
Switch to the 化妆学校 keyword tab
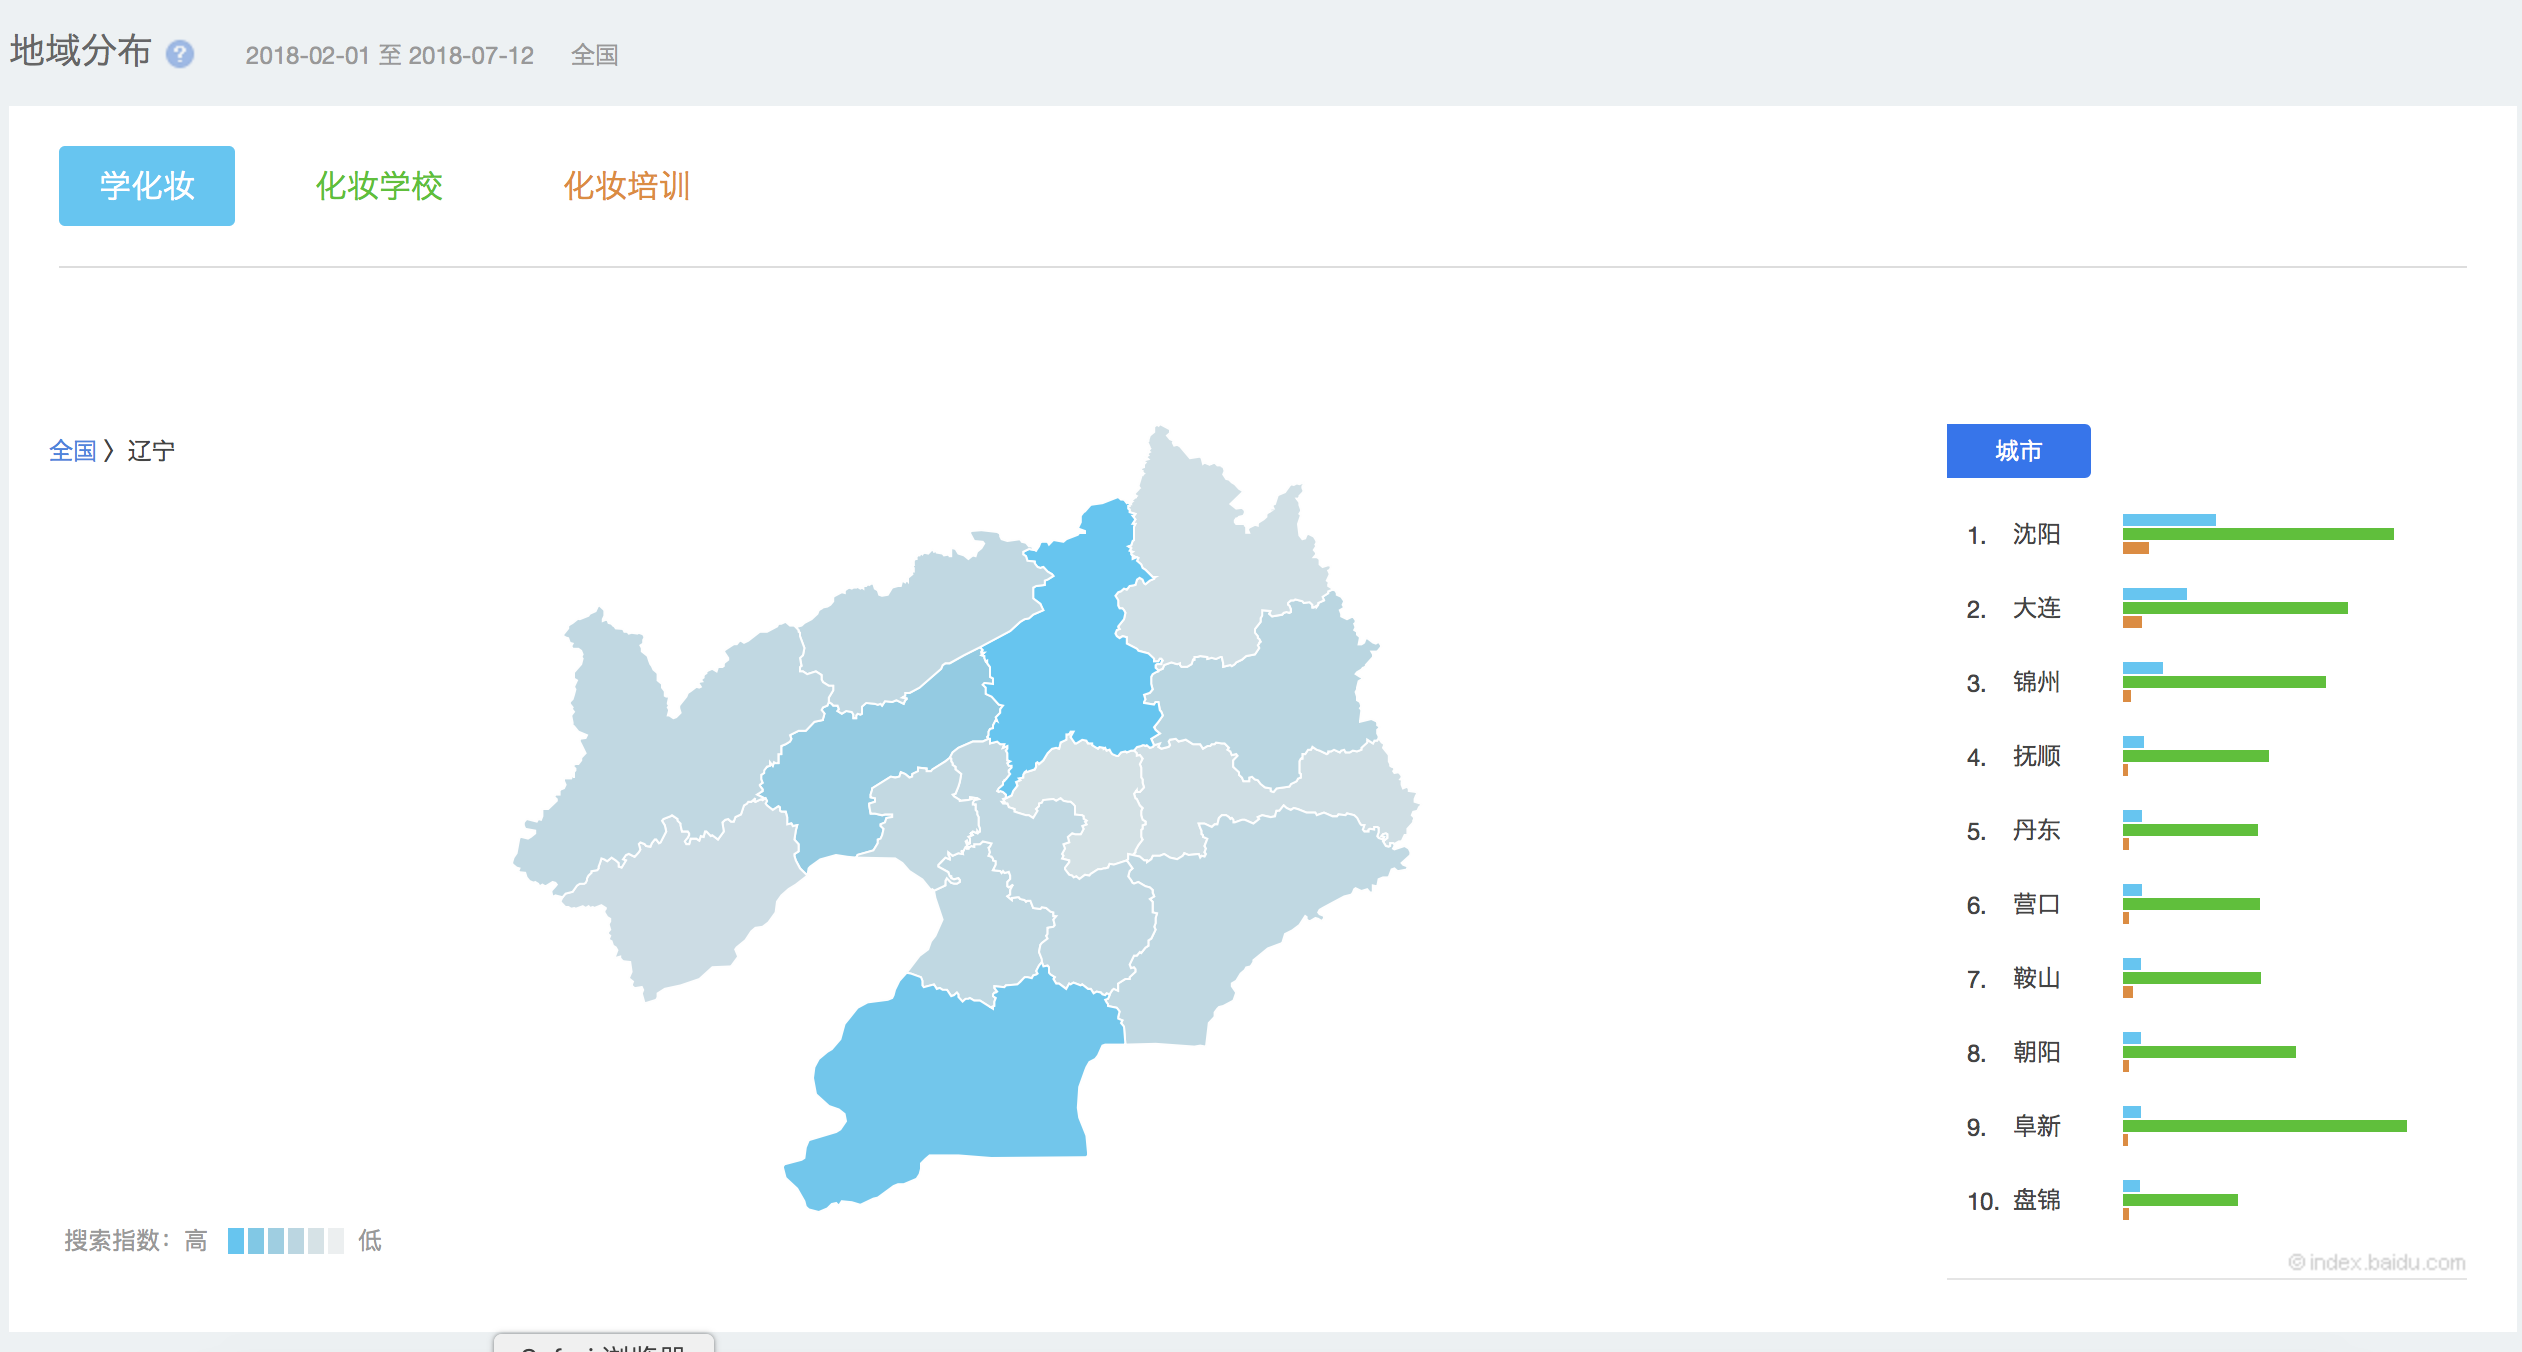379,186
